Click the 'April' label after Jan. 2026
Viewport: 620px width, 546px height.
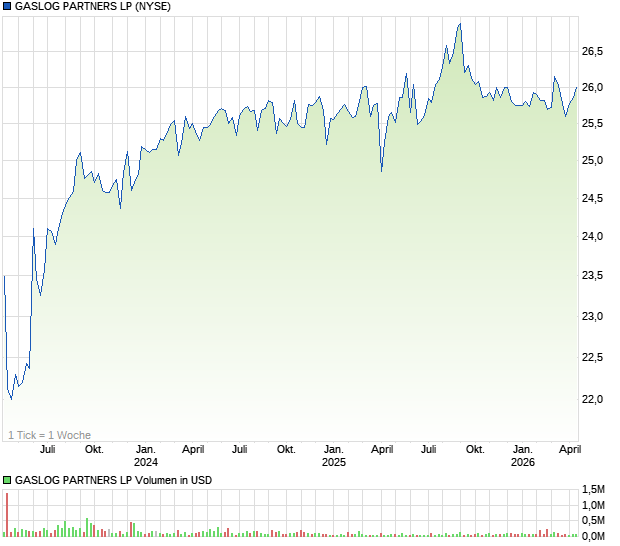tap(570, 450)
